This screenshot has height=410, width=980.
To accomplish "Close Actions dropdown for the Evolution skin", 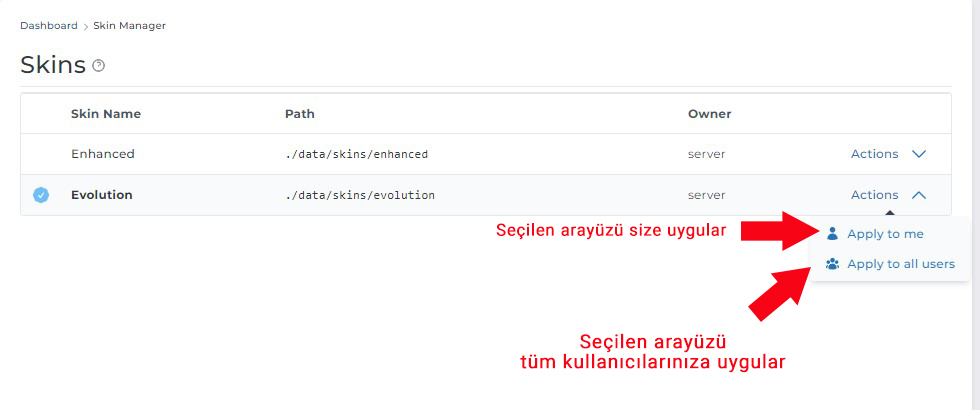I will point(874,195).
